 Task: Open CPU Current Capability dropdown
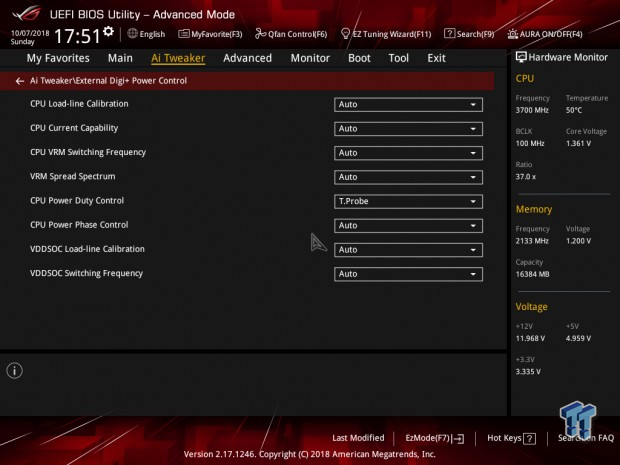click(x=408, y=129)
